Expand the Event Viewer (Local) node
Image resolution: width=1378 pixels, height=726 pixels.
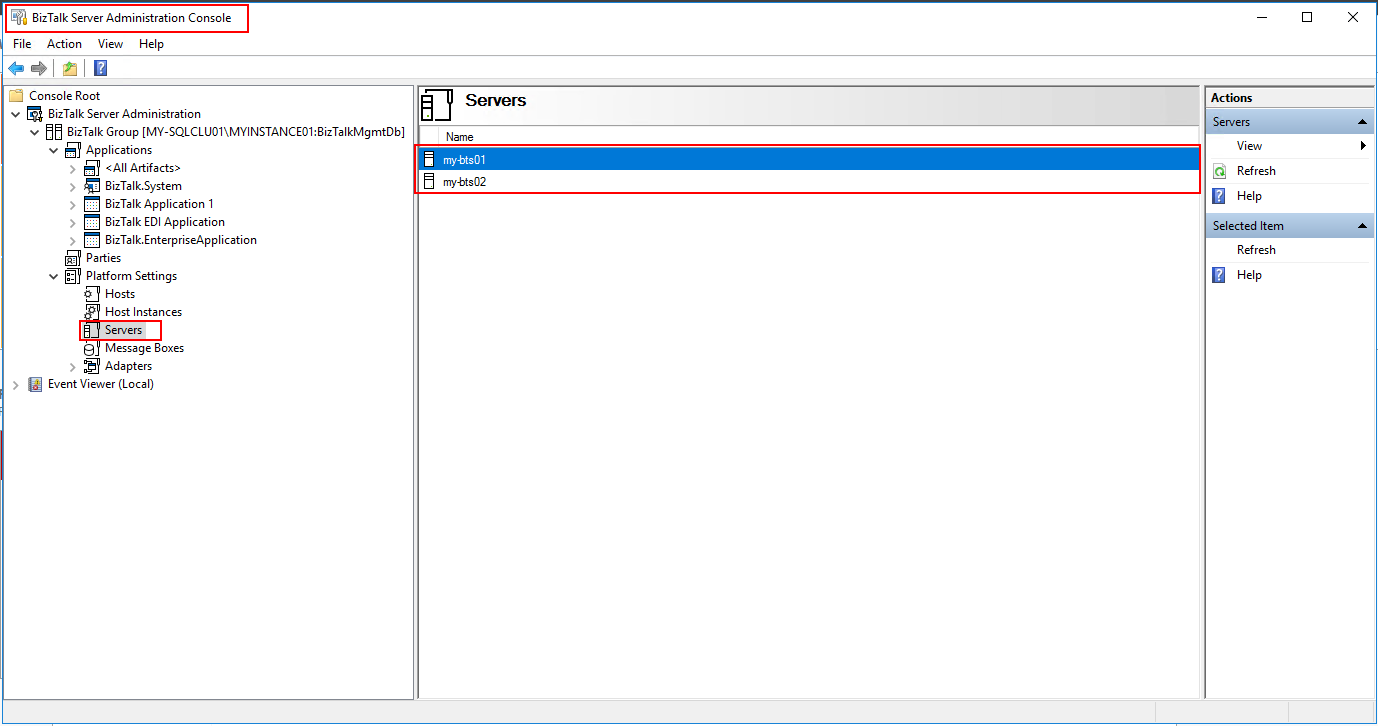pyautogui.click(x=15, y=384)
